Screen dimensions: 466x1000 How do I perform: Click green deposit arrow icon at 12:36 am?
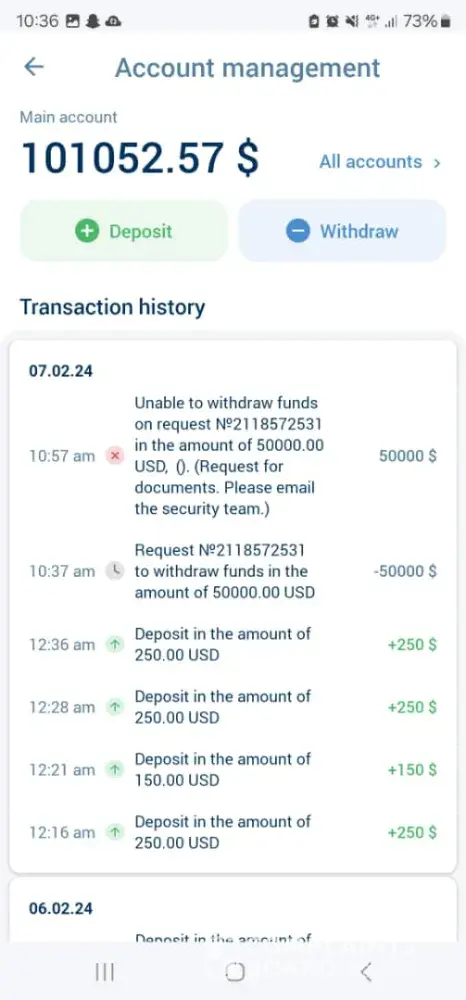point(115,644)
